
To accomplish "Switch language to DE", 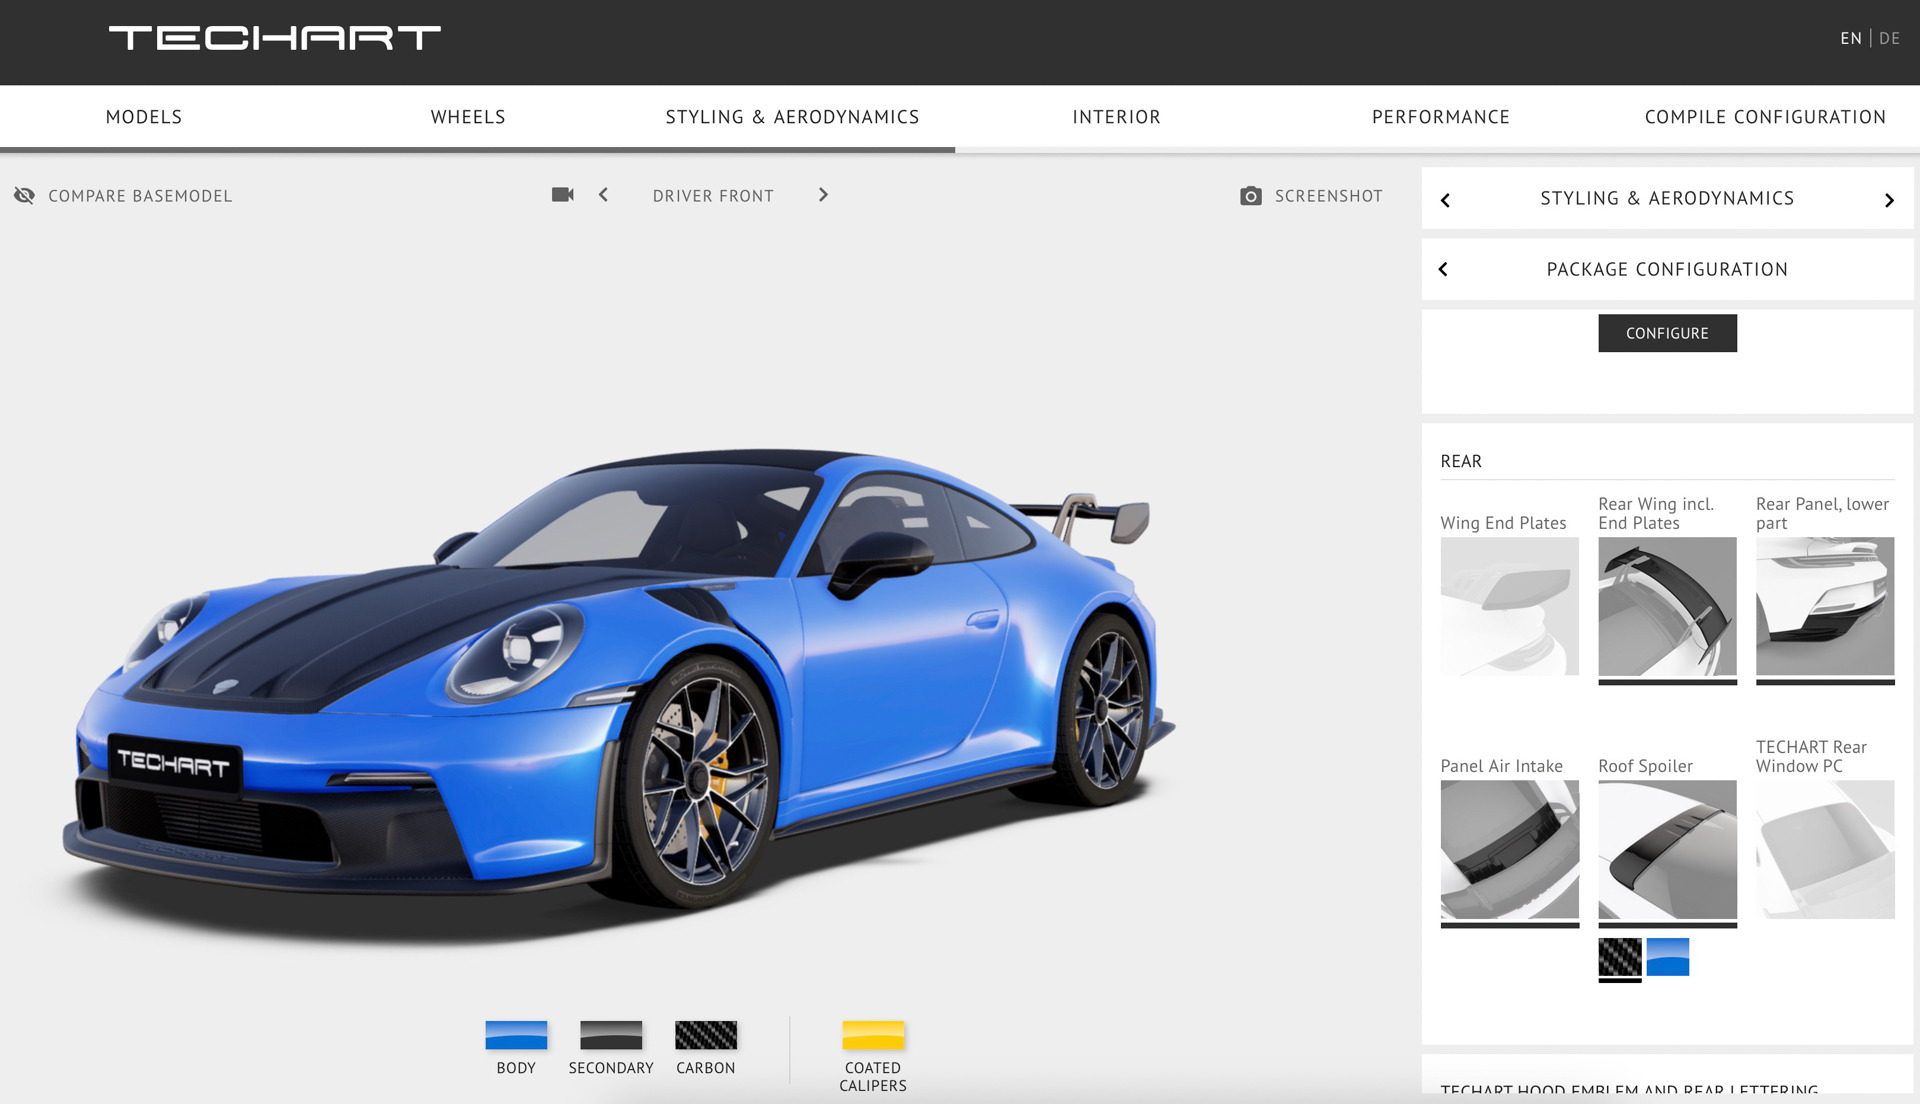I will pyautogui.click(x=1889, y=38).
